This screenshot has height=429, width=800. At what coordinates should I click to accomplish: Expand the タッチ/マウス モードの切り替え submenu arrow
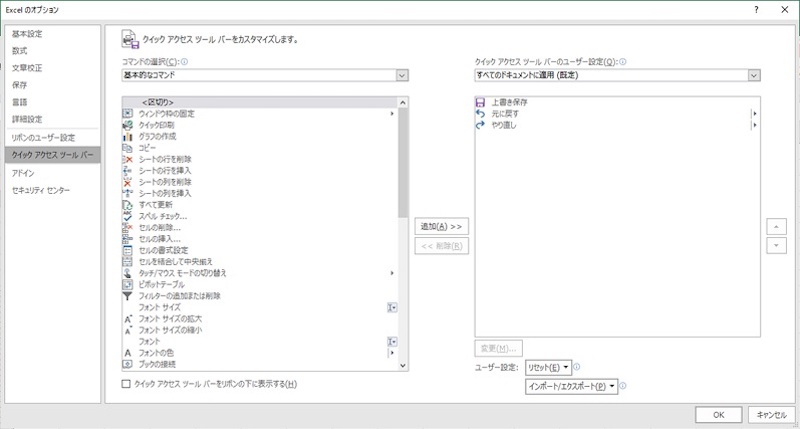click(392, 273)
